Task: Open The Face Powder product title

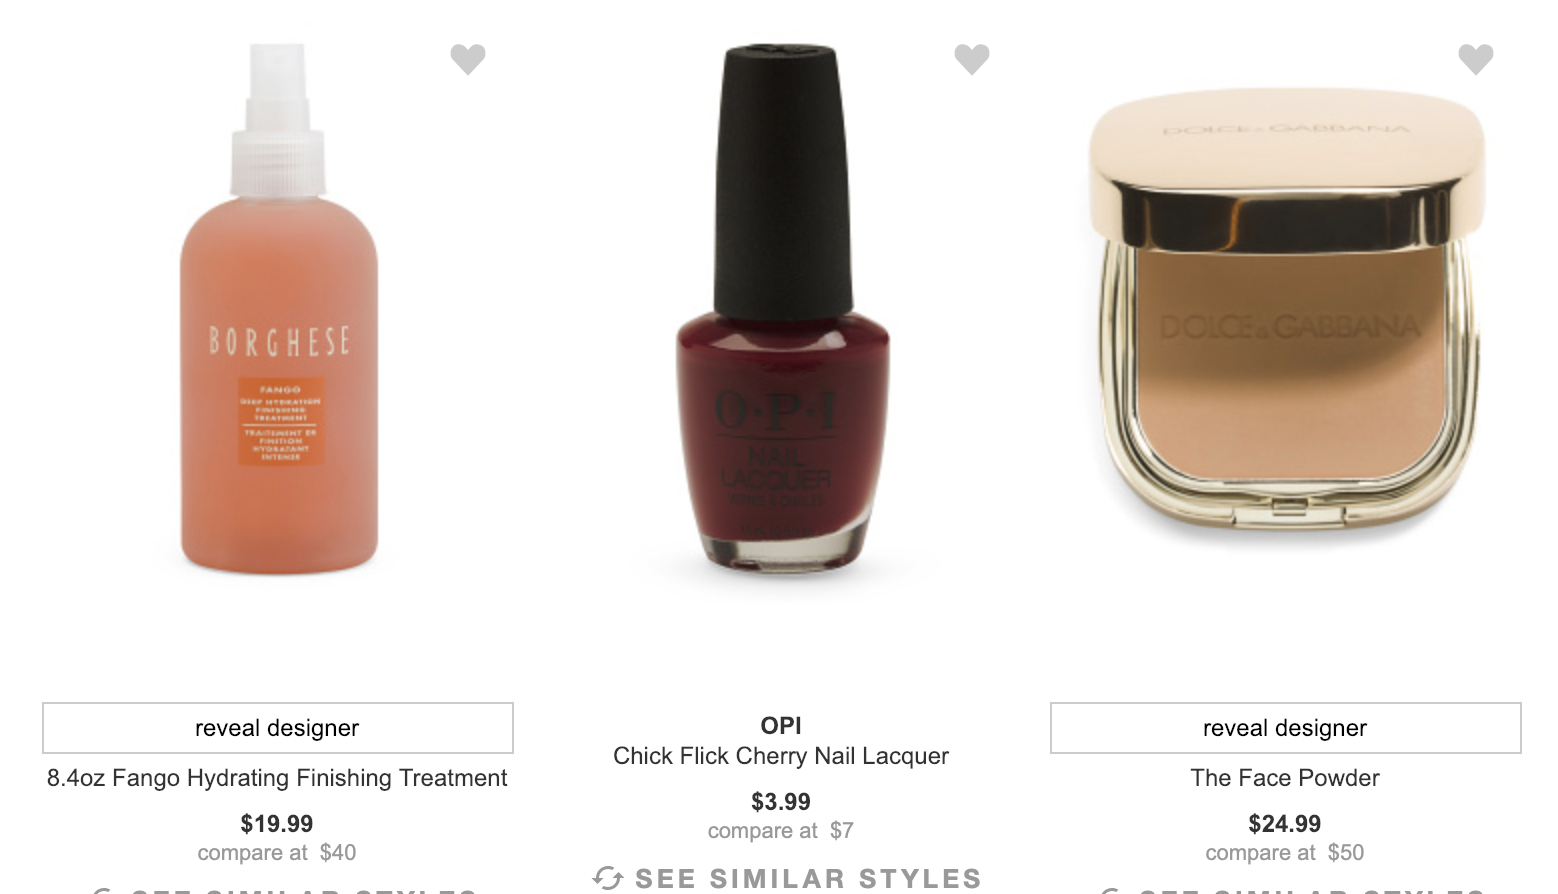Action: pyautogui.click(x=1285, y=778)
